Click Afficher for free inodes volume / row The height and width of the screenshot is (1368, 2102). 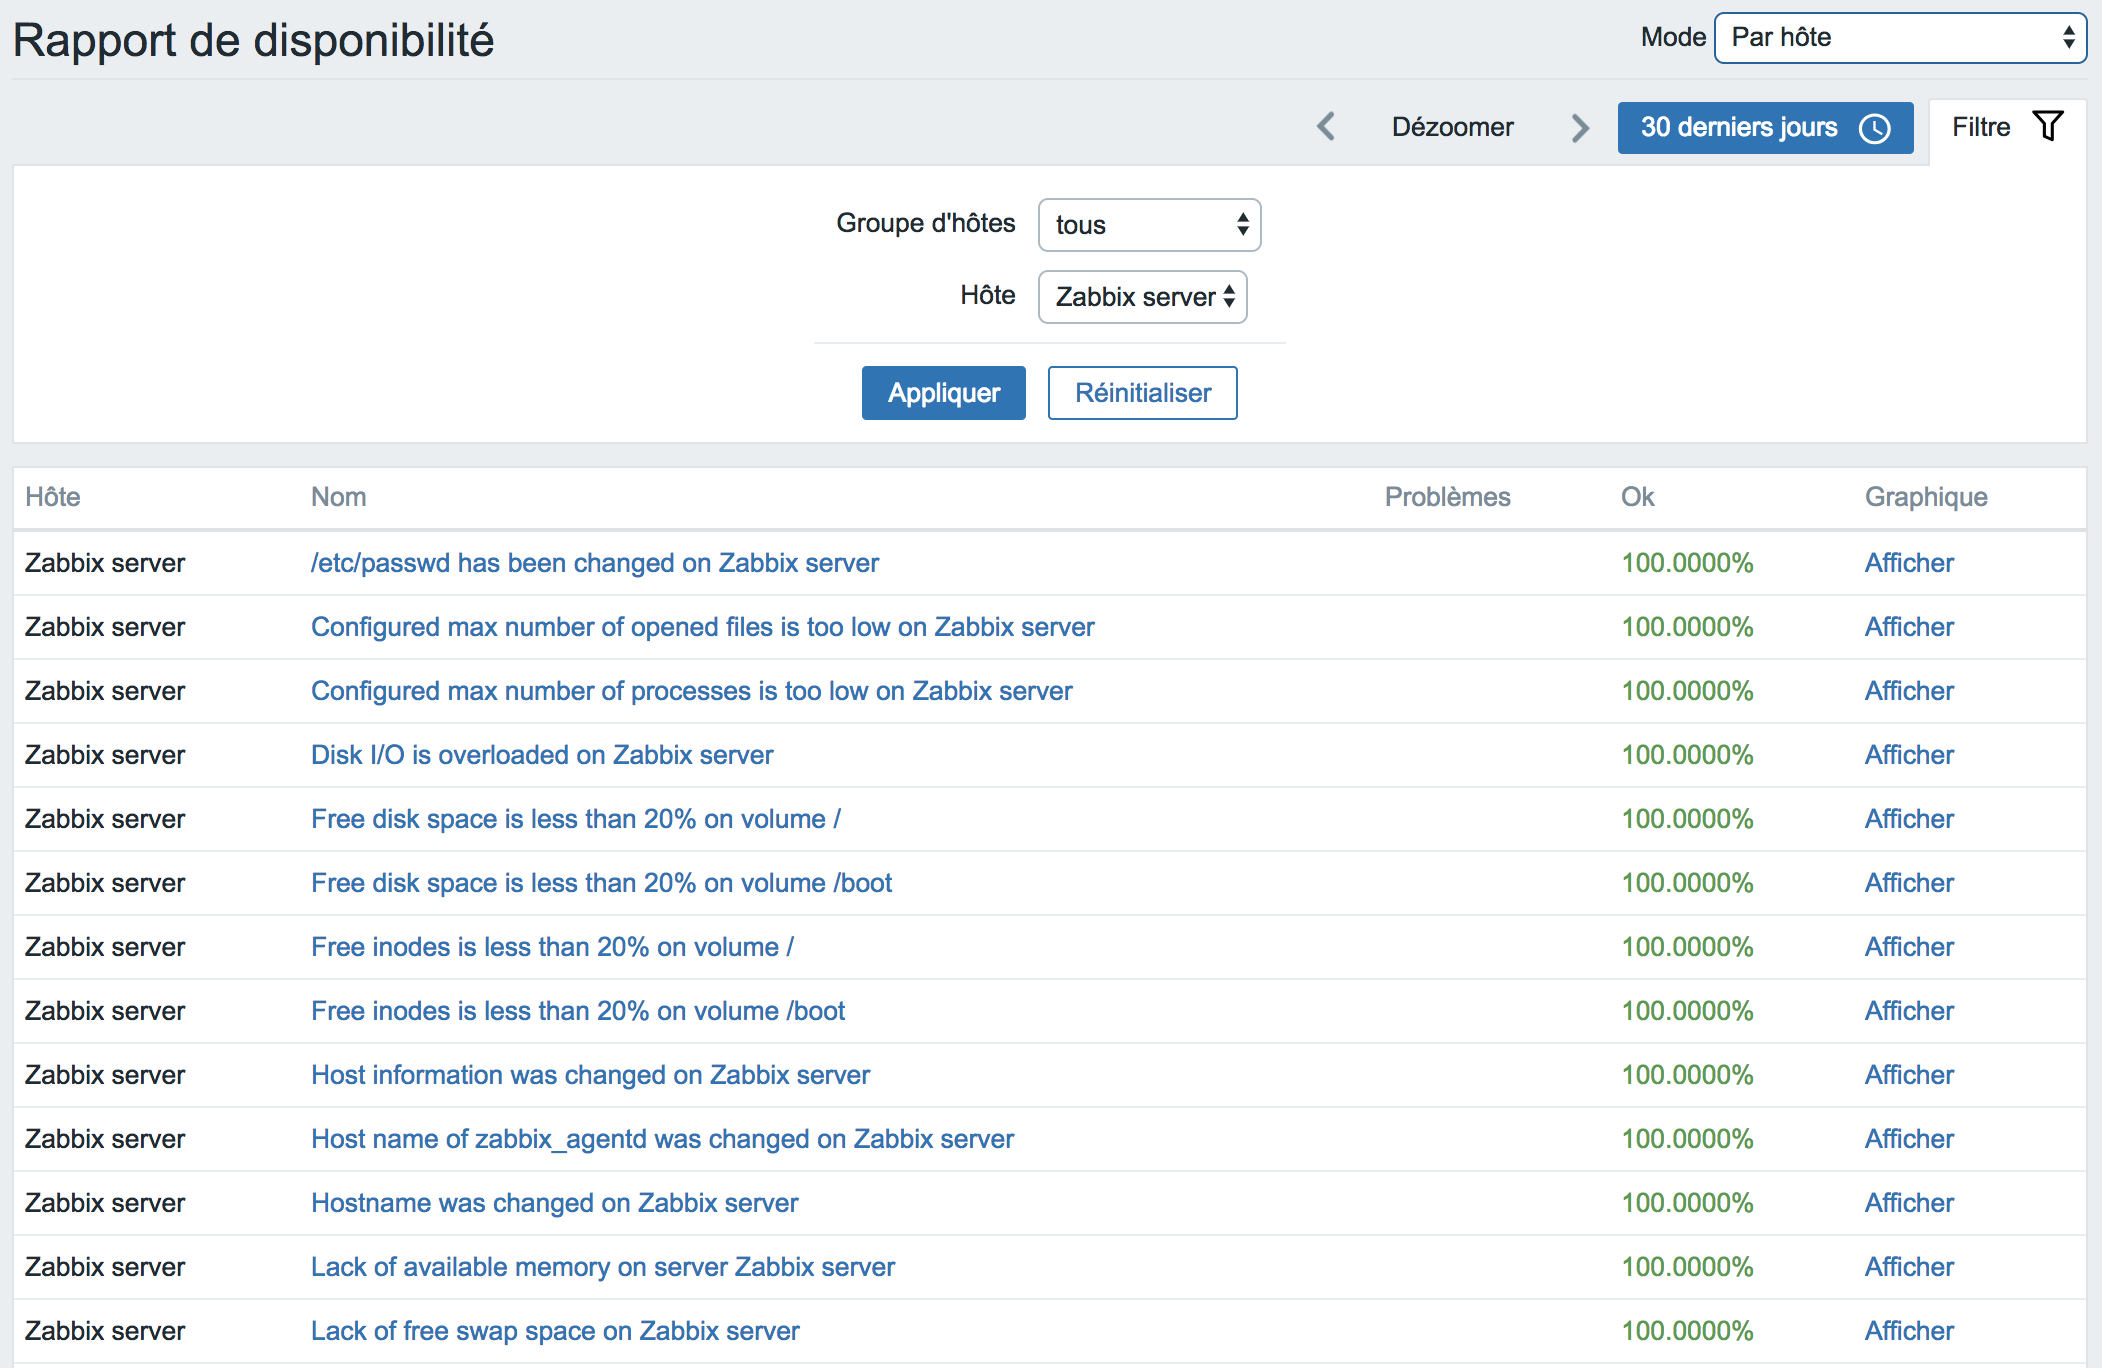click(x=1909, y=947)
